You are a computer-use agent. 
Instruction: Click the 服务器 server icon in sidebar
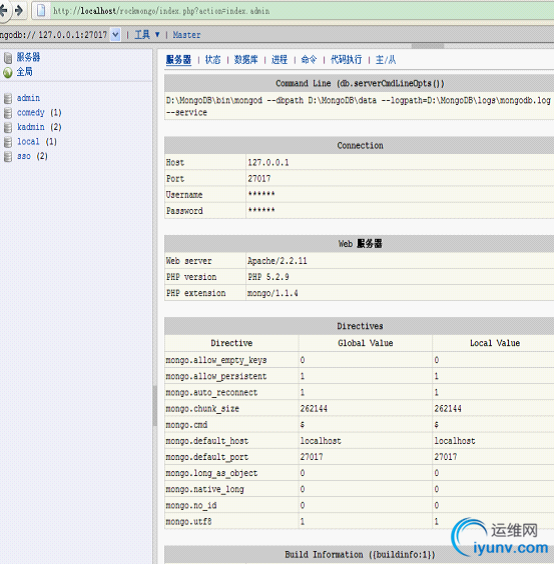click(x=8, y=58)
